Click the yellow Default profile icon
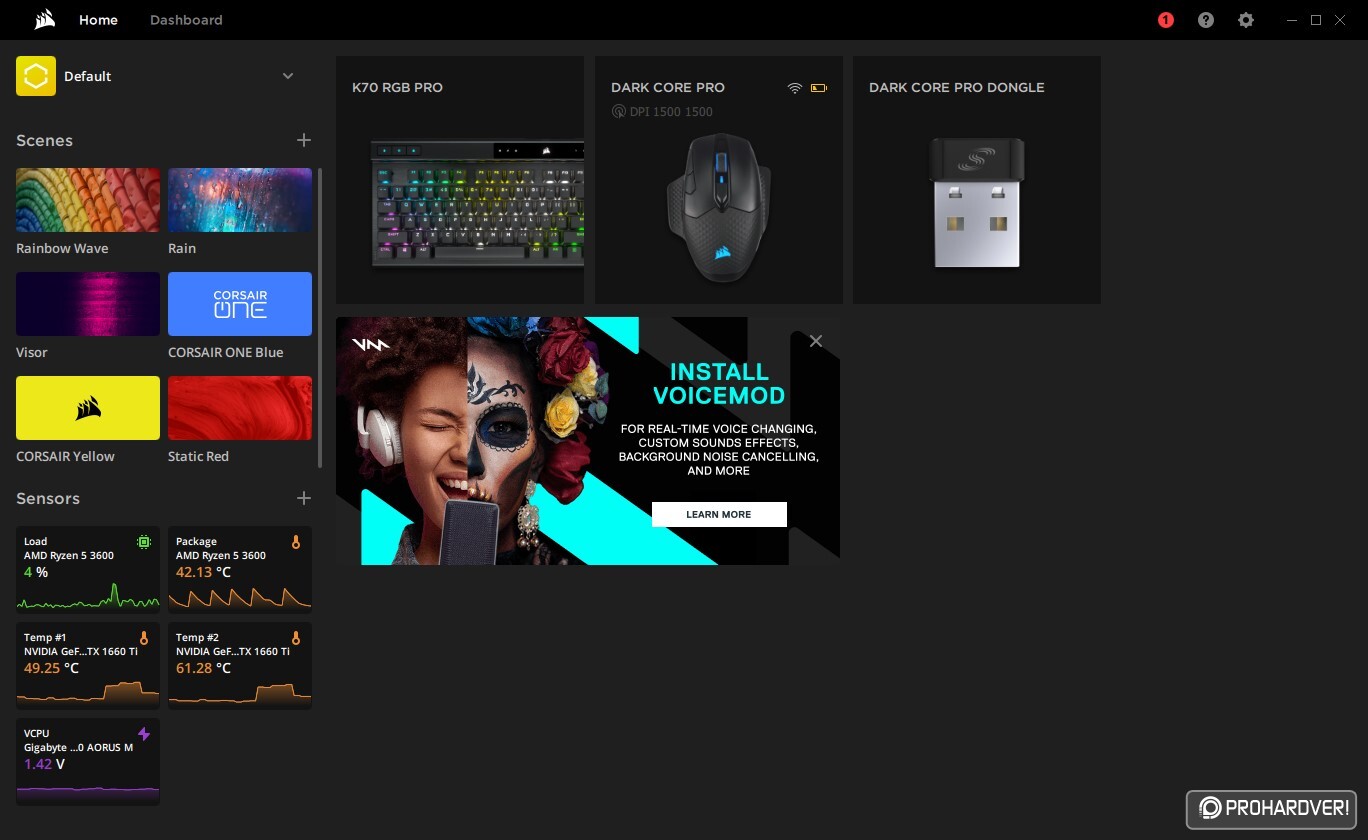The height and width of the screenshot is (840, 1368). point(36,76)
